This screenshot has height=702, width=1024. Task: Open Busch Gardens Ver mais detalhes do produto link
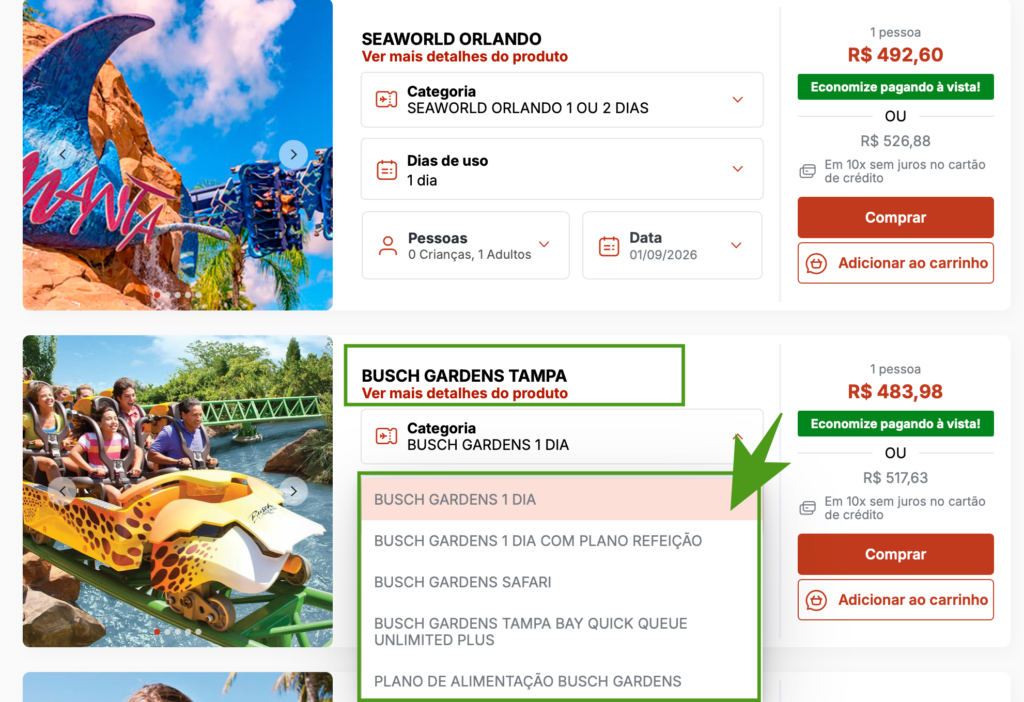[465, 394]
